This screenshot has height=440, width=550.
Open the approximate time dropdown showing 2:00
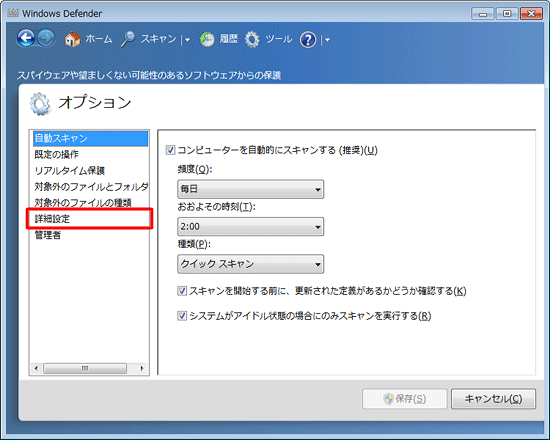coord(250,227)
